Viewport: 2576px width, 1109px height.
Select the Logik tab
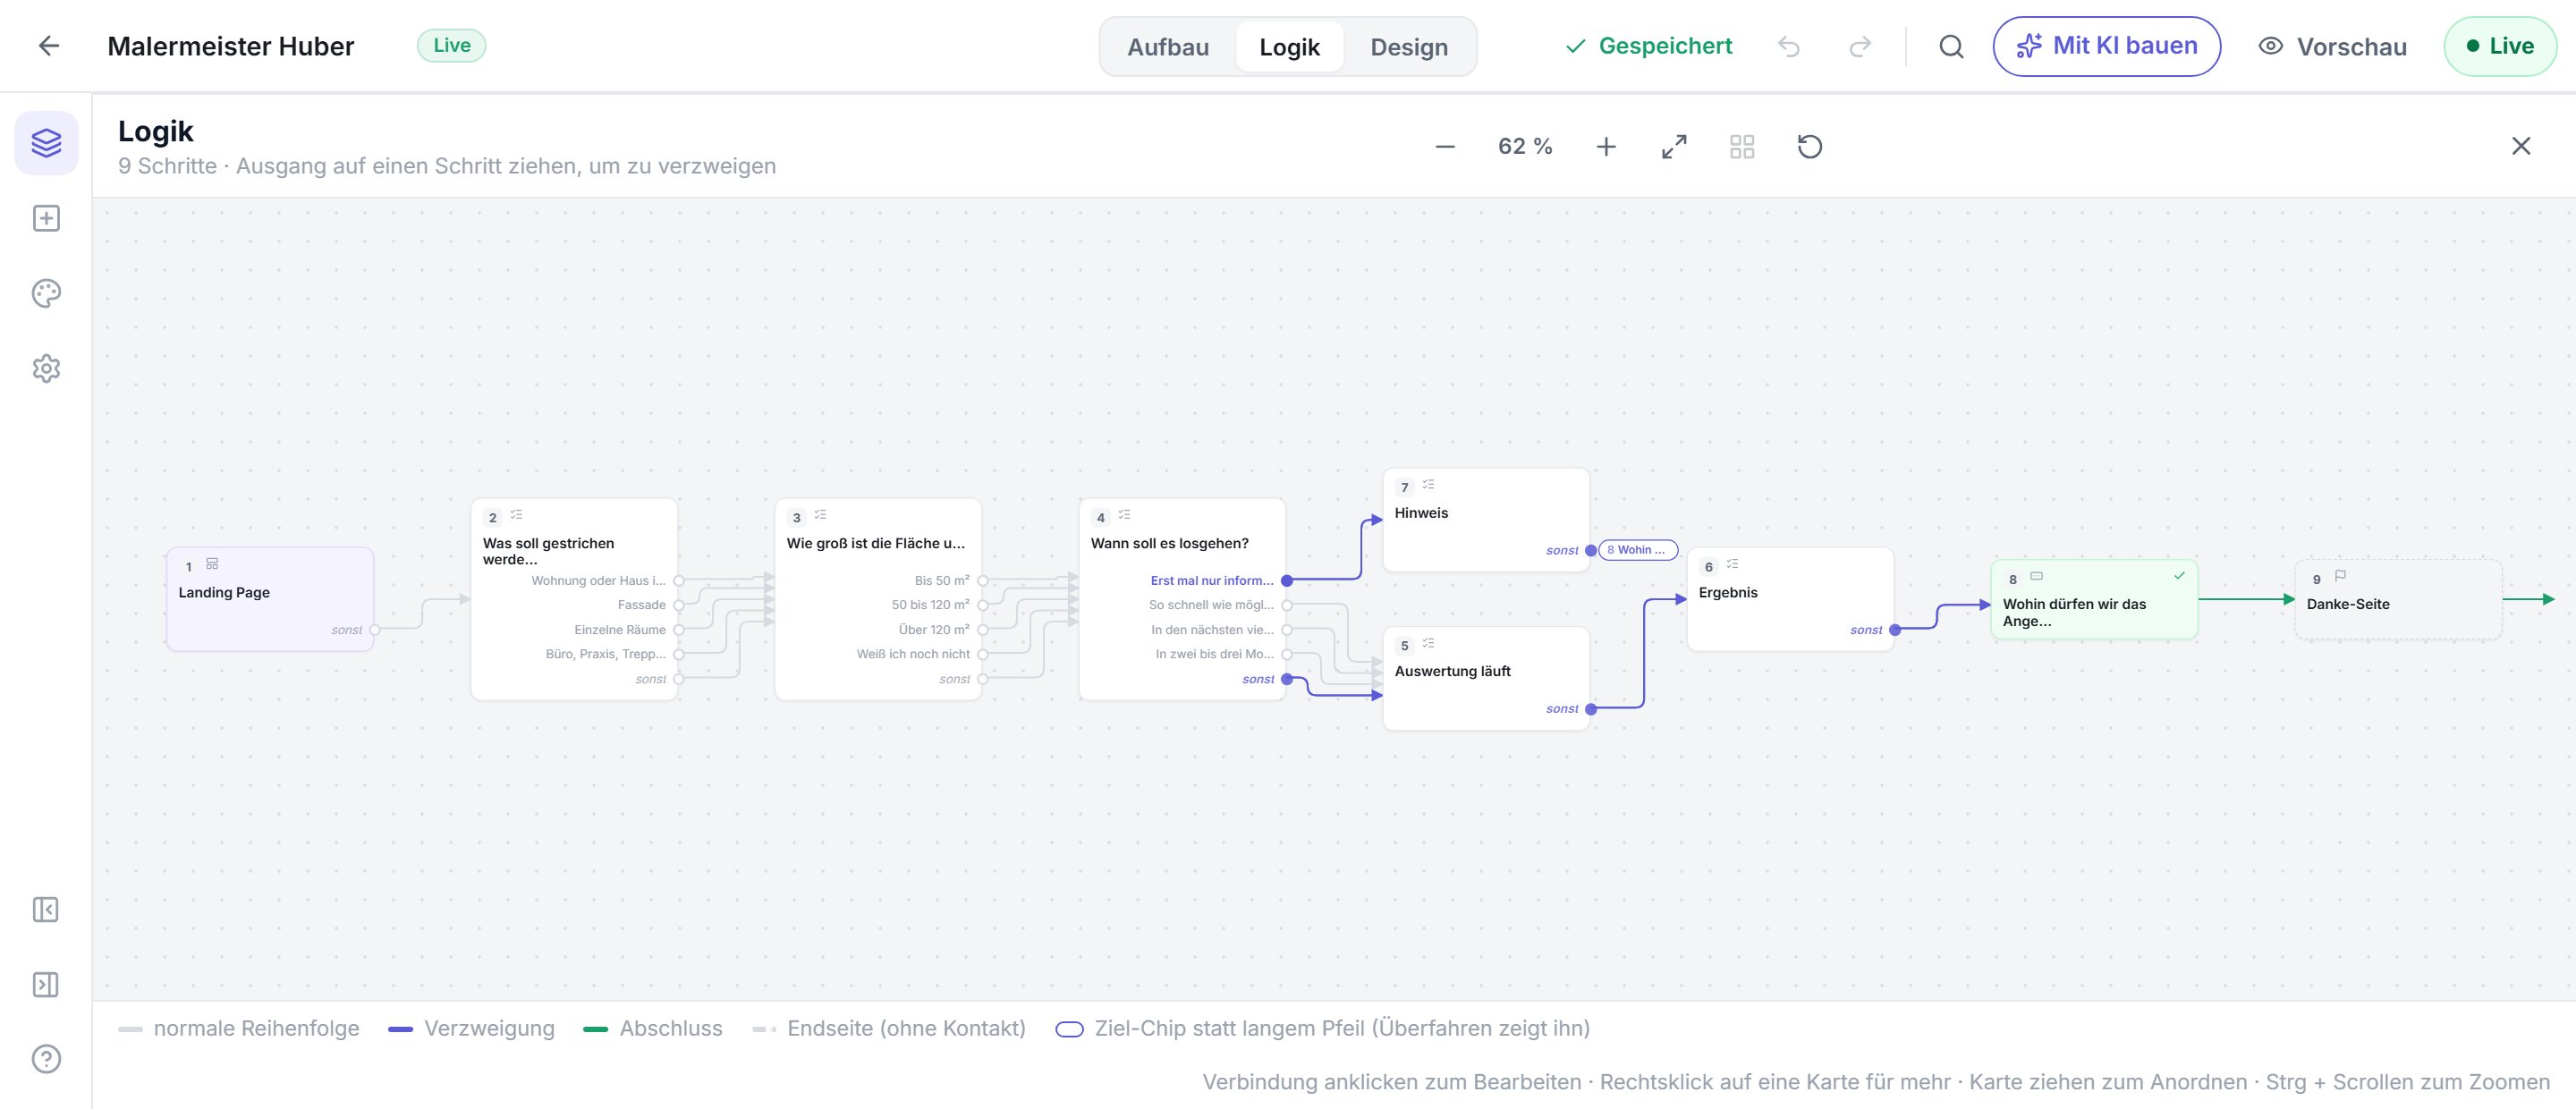[1289, 47]
